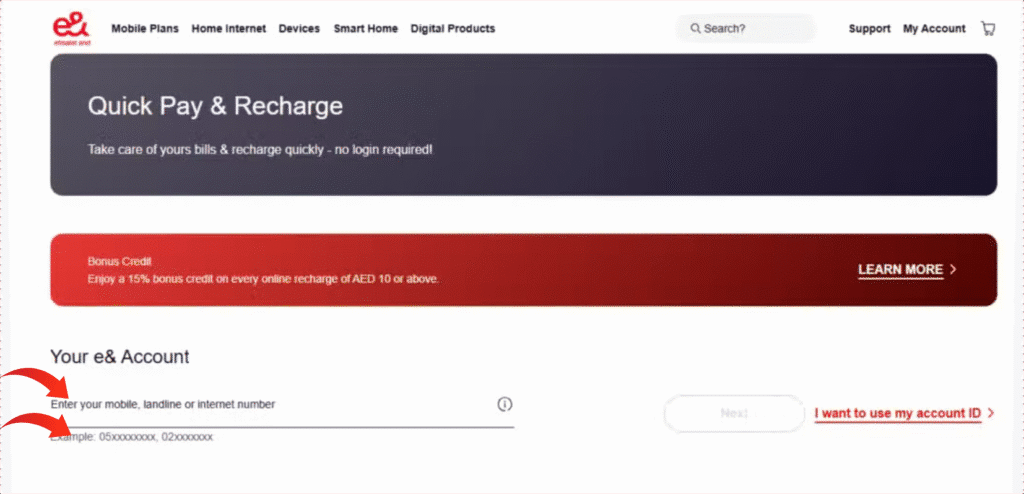Click the magnifier icon in search box
Viewport: 1024px width, 494px height.
tap(695, 29)
